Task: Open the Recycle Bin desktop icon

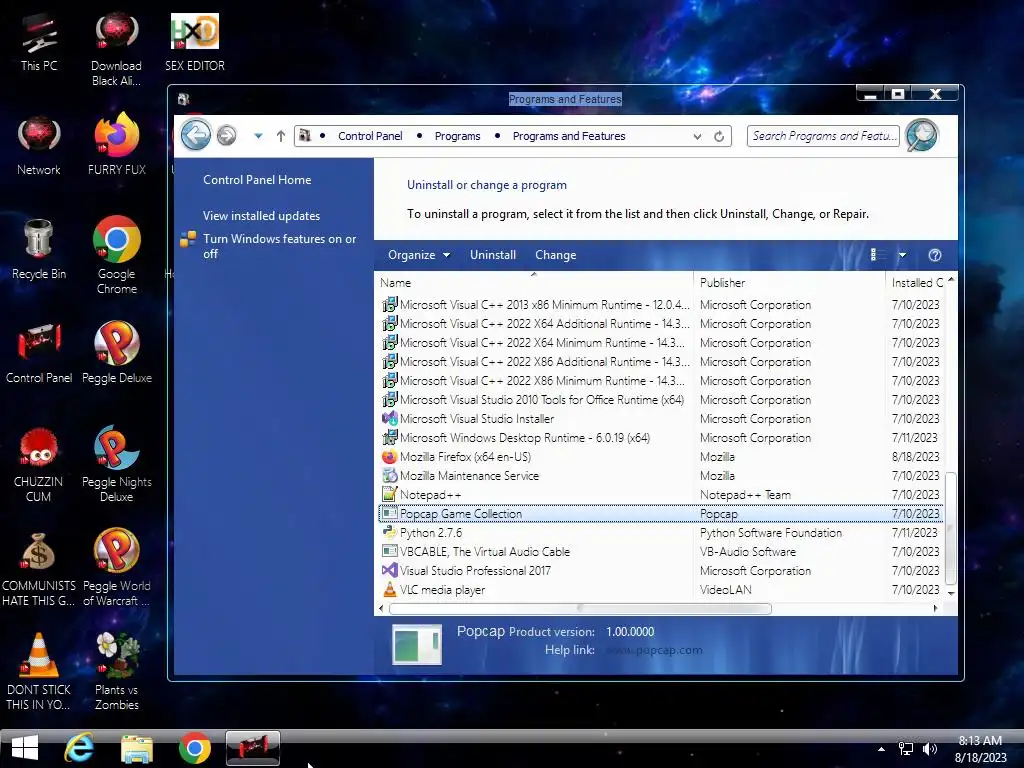Action: [39, 249]
